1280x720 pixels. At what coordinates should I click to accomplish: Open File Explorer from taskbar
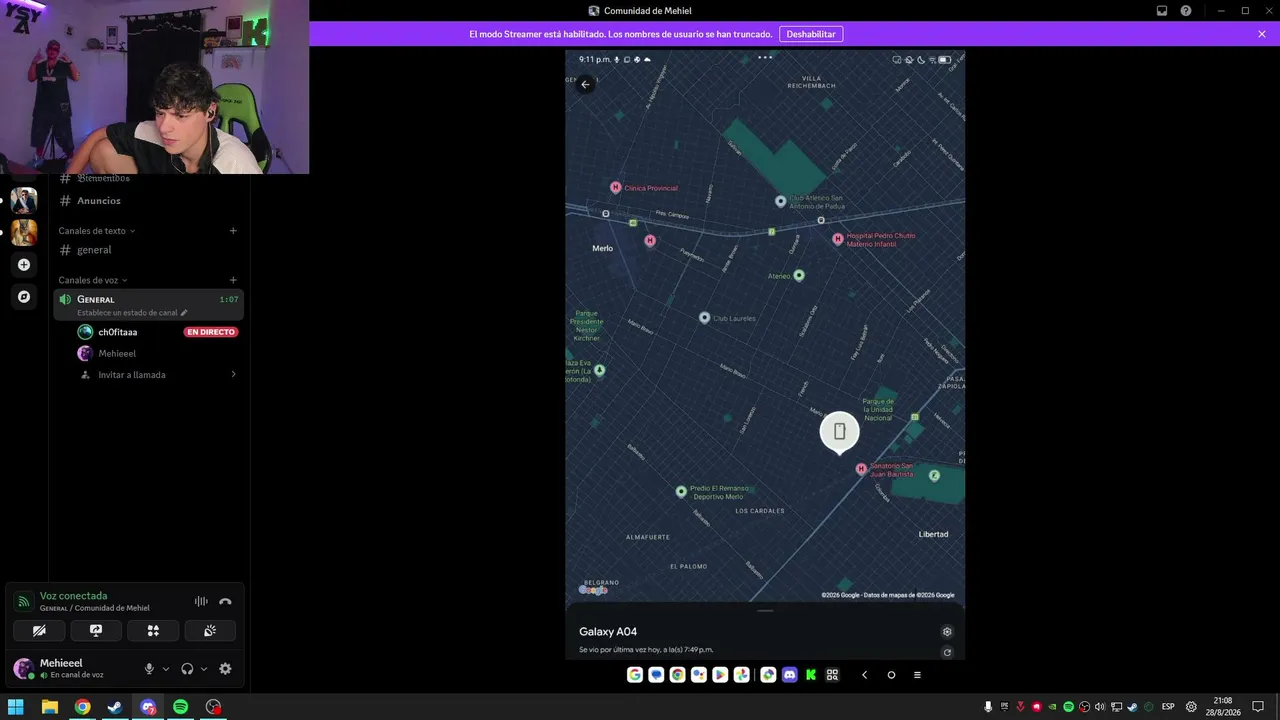point(49,707)
